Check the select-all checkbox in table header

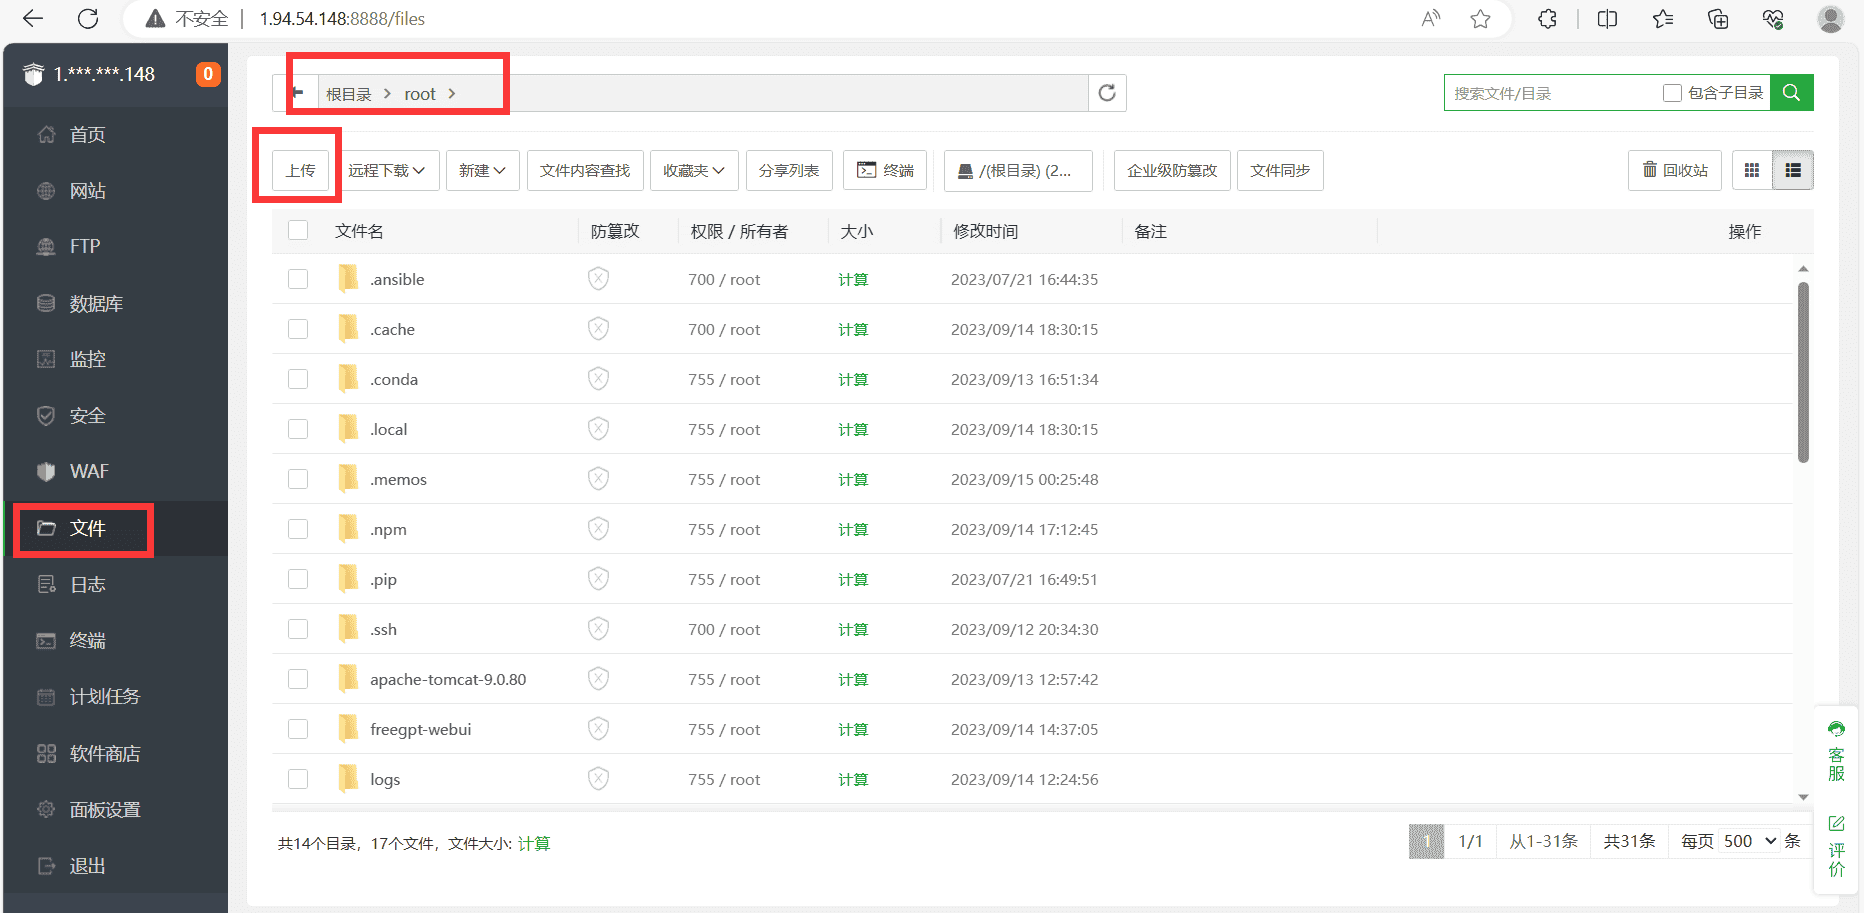point(298,230)
